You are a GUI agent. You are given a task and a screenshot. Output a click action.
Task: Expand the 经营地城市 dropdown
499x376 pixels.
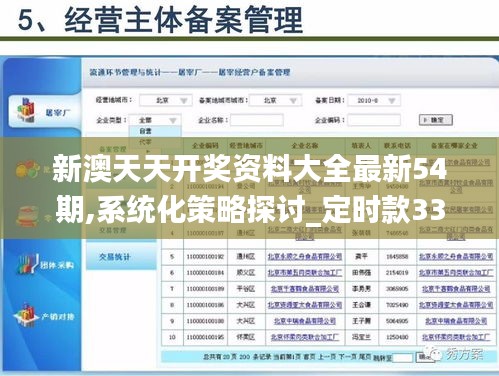pyautogui.click(x=166, y=100)
